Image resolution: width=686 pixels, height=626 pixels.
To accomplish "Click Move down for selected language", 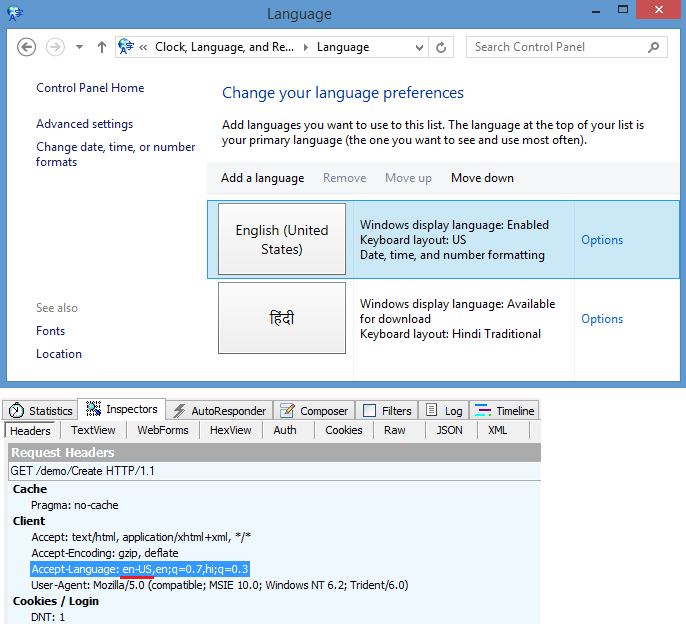I will [483, 178].
